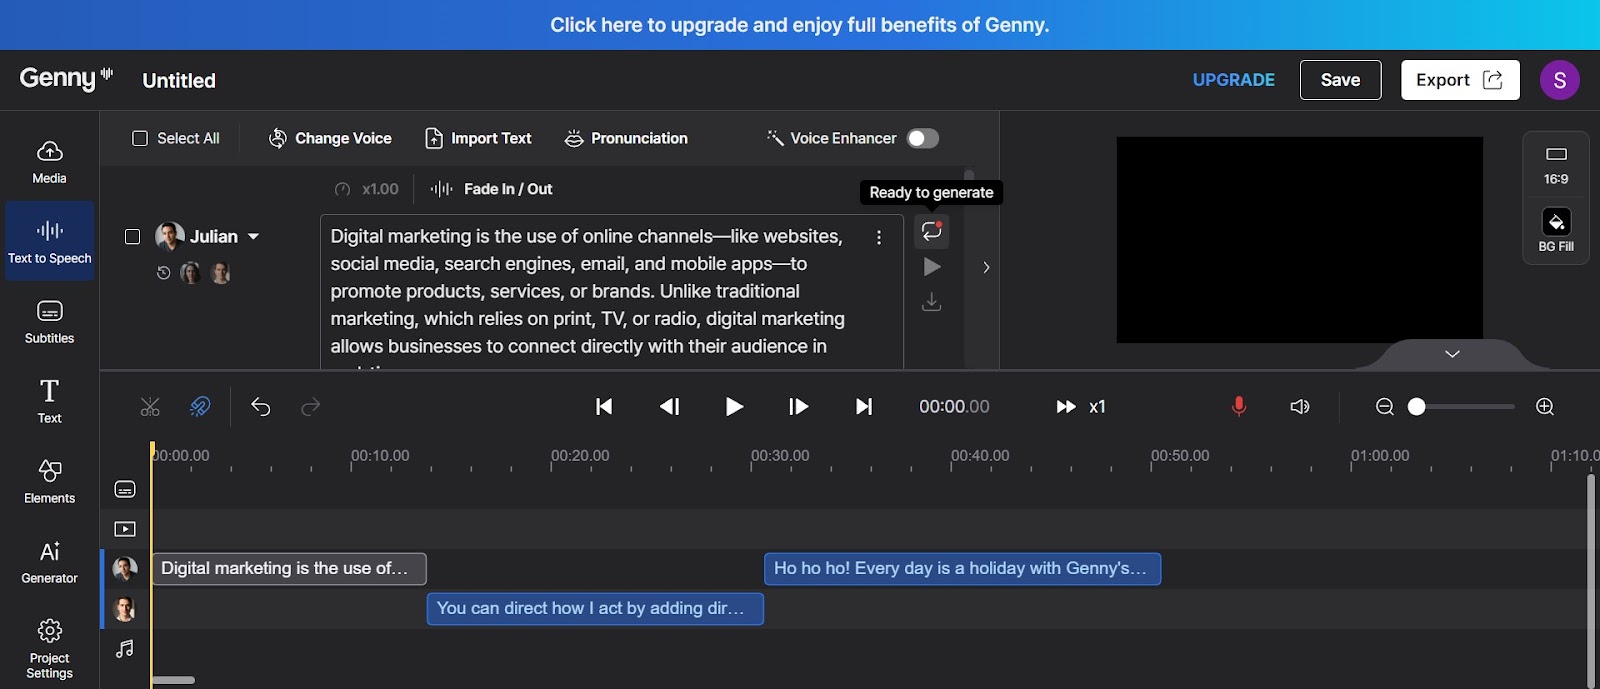This screenshot has height=689, width=1600.
Task: Select the video track icon
Action: click(x=125, y=529)
